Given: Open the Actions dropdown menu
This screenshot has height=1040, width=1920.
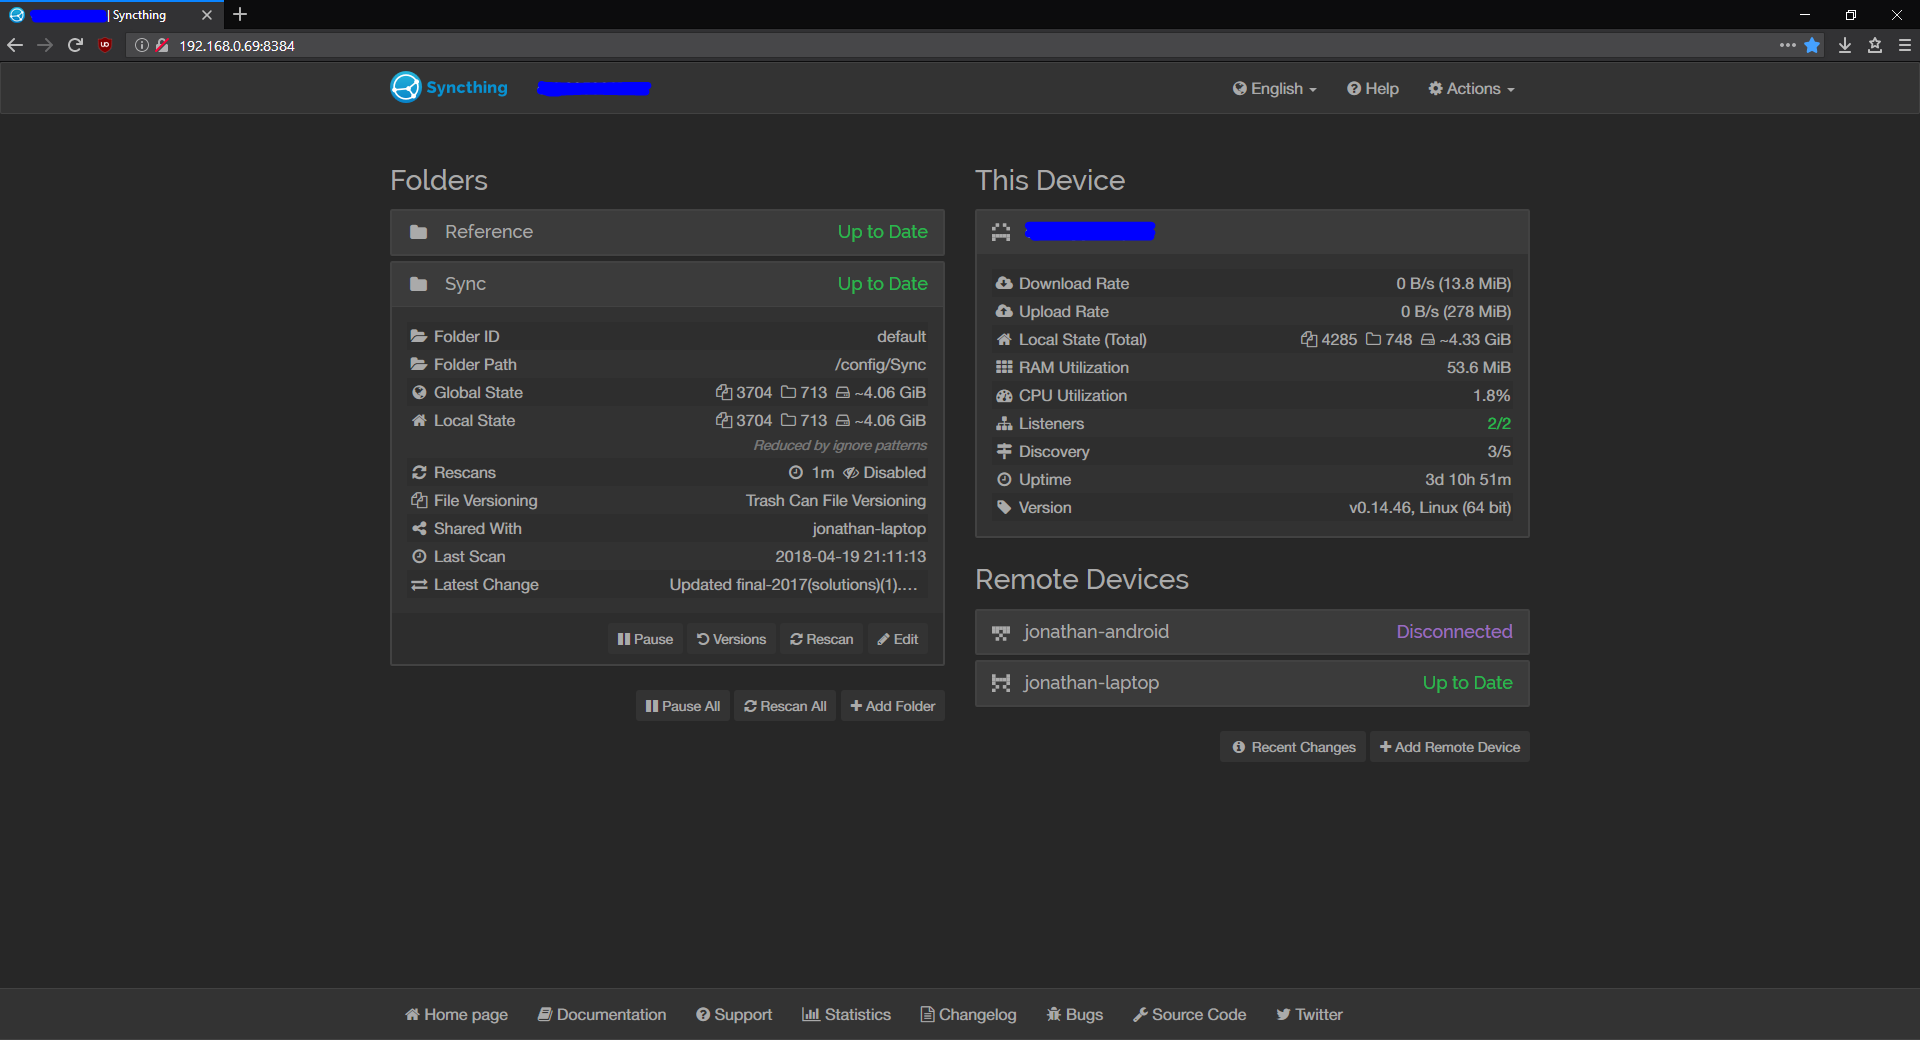Looking at the screenshot, I should (x=1471, y=89).
